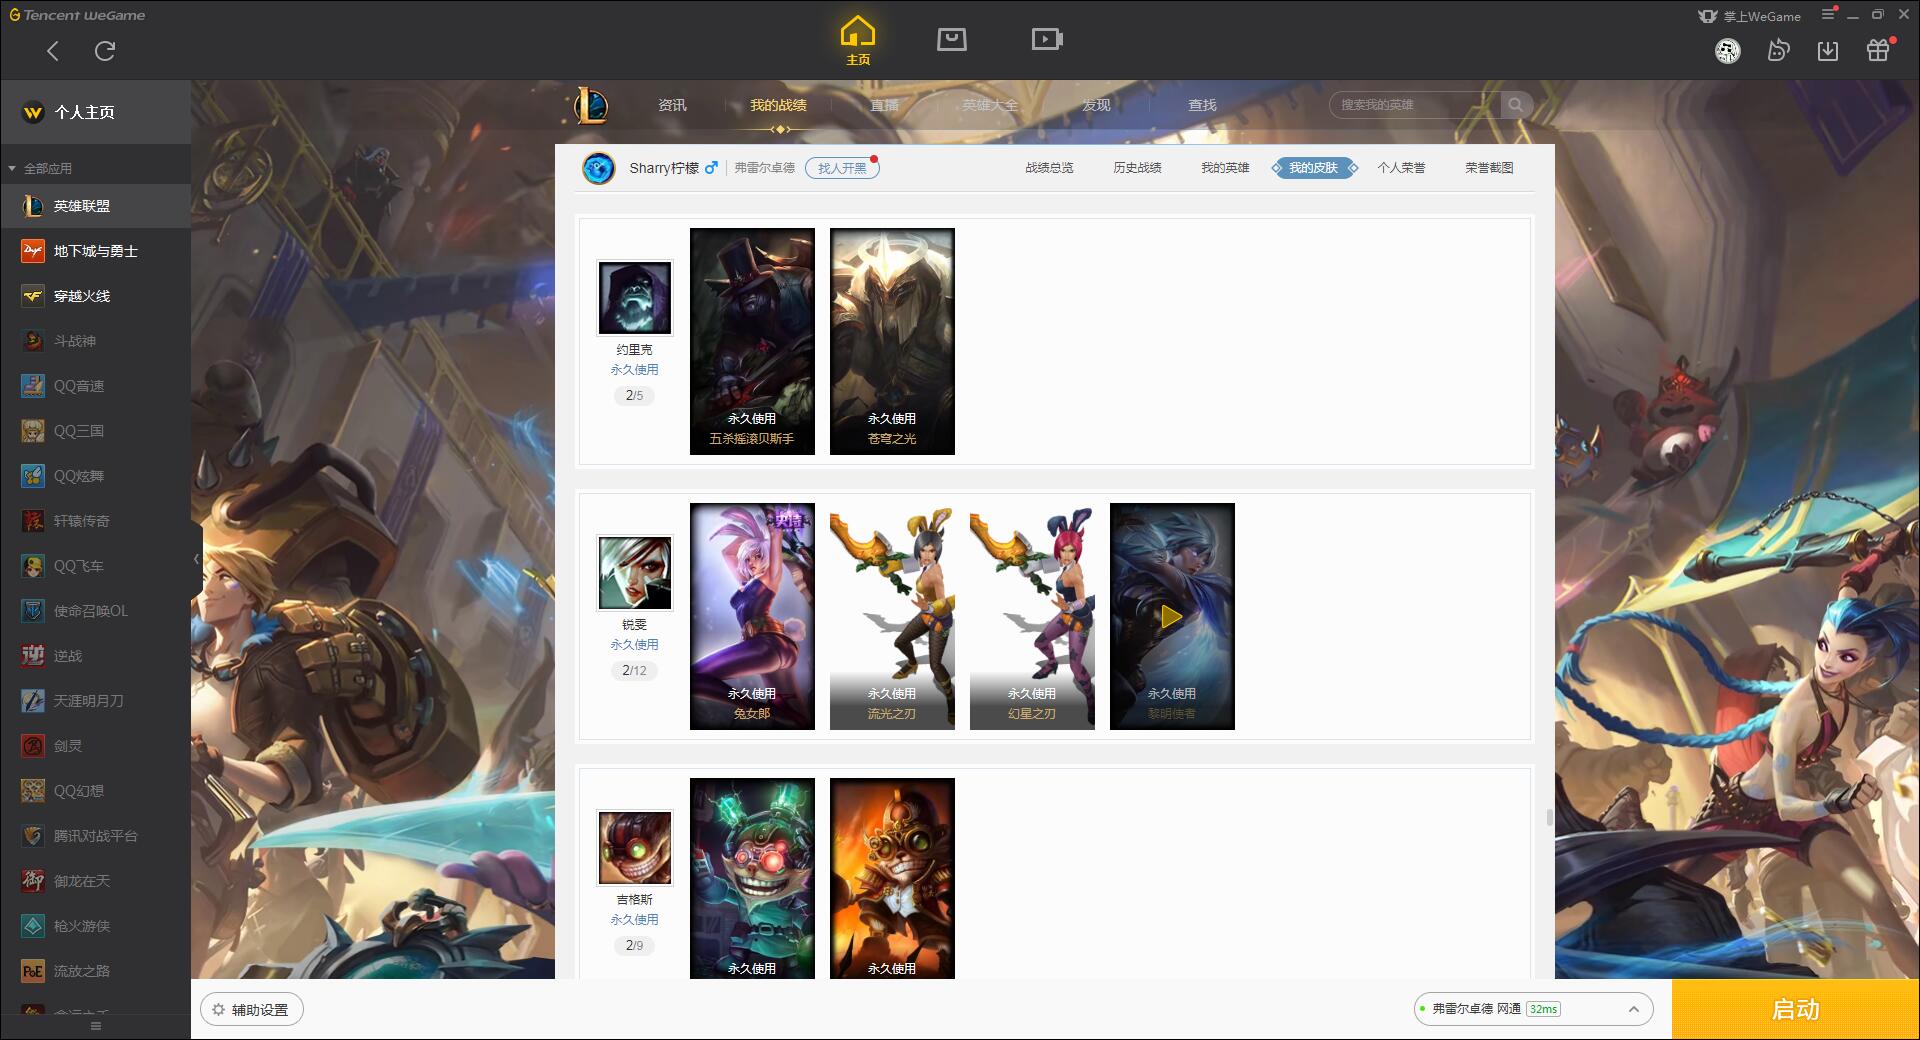The width and height of the screenshot is (1920, 1040).
Task: Open the 辅助设置 settings button
Action: (x=252, y=1010)
